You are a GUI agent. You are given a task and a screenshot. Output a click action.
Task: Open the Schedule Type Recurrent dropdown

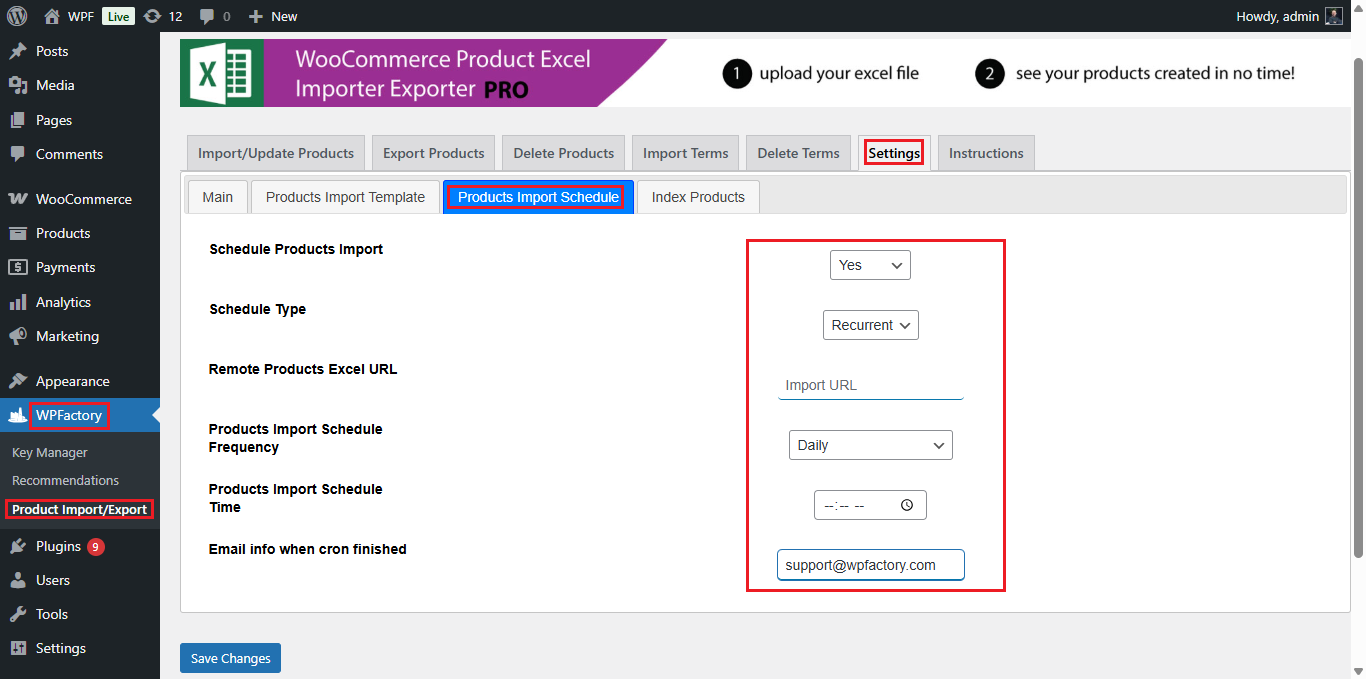tap(870, 324)
